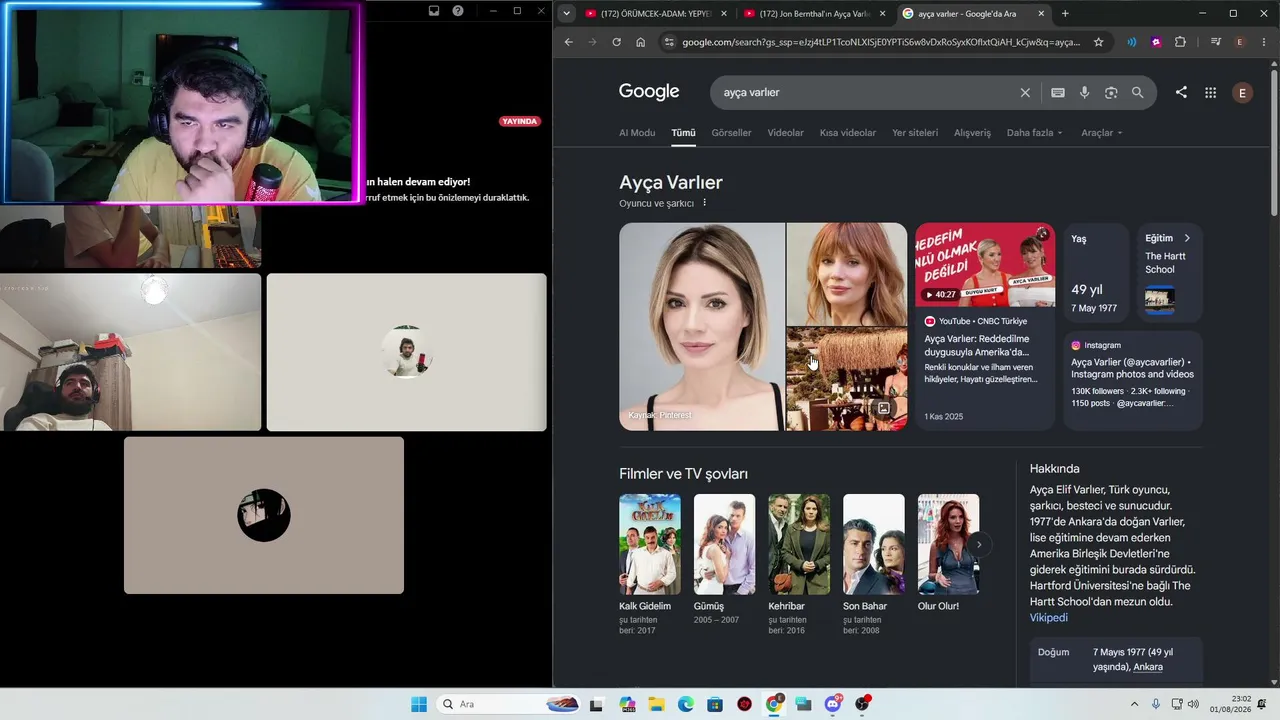Image resolution: width=1280 pixels, height=720 pixels.
Task: Show more Filmler ve TV şovları
Action: pos(980,545)
